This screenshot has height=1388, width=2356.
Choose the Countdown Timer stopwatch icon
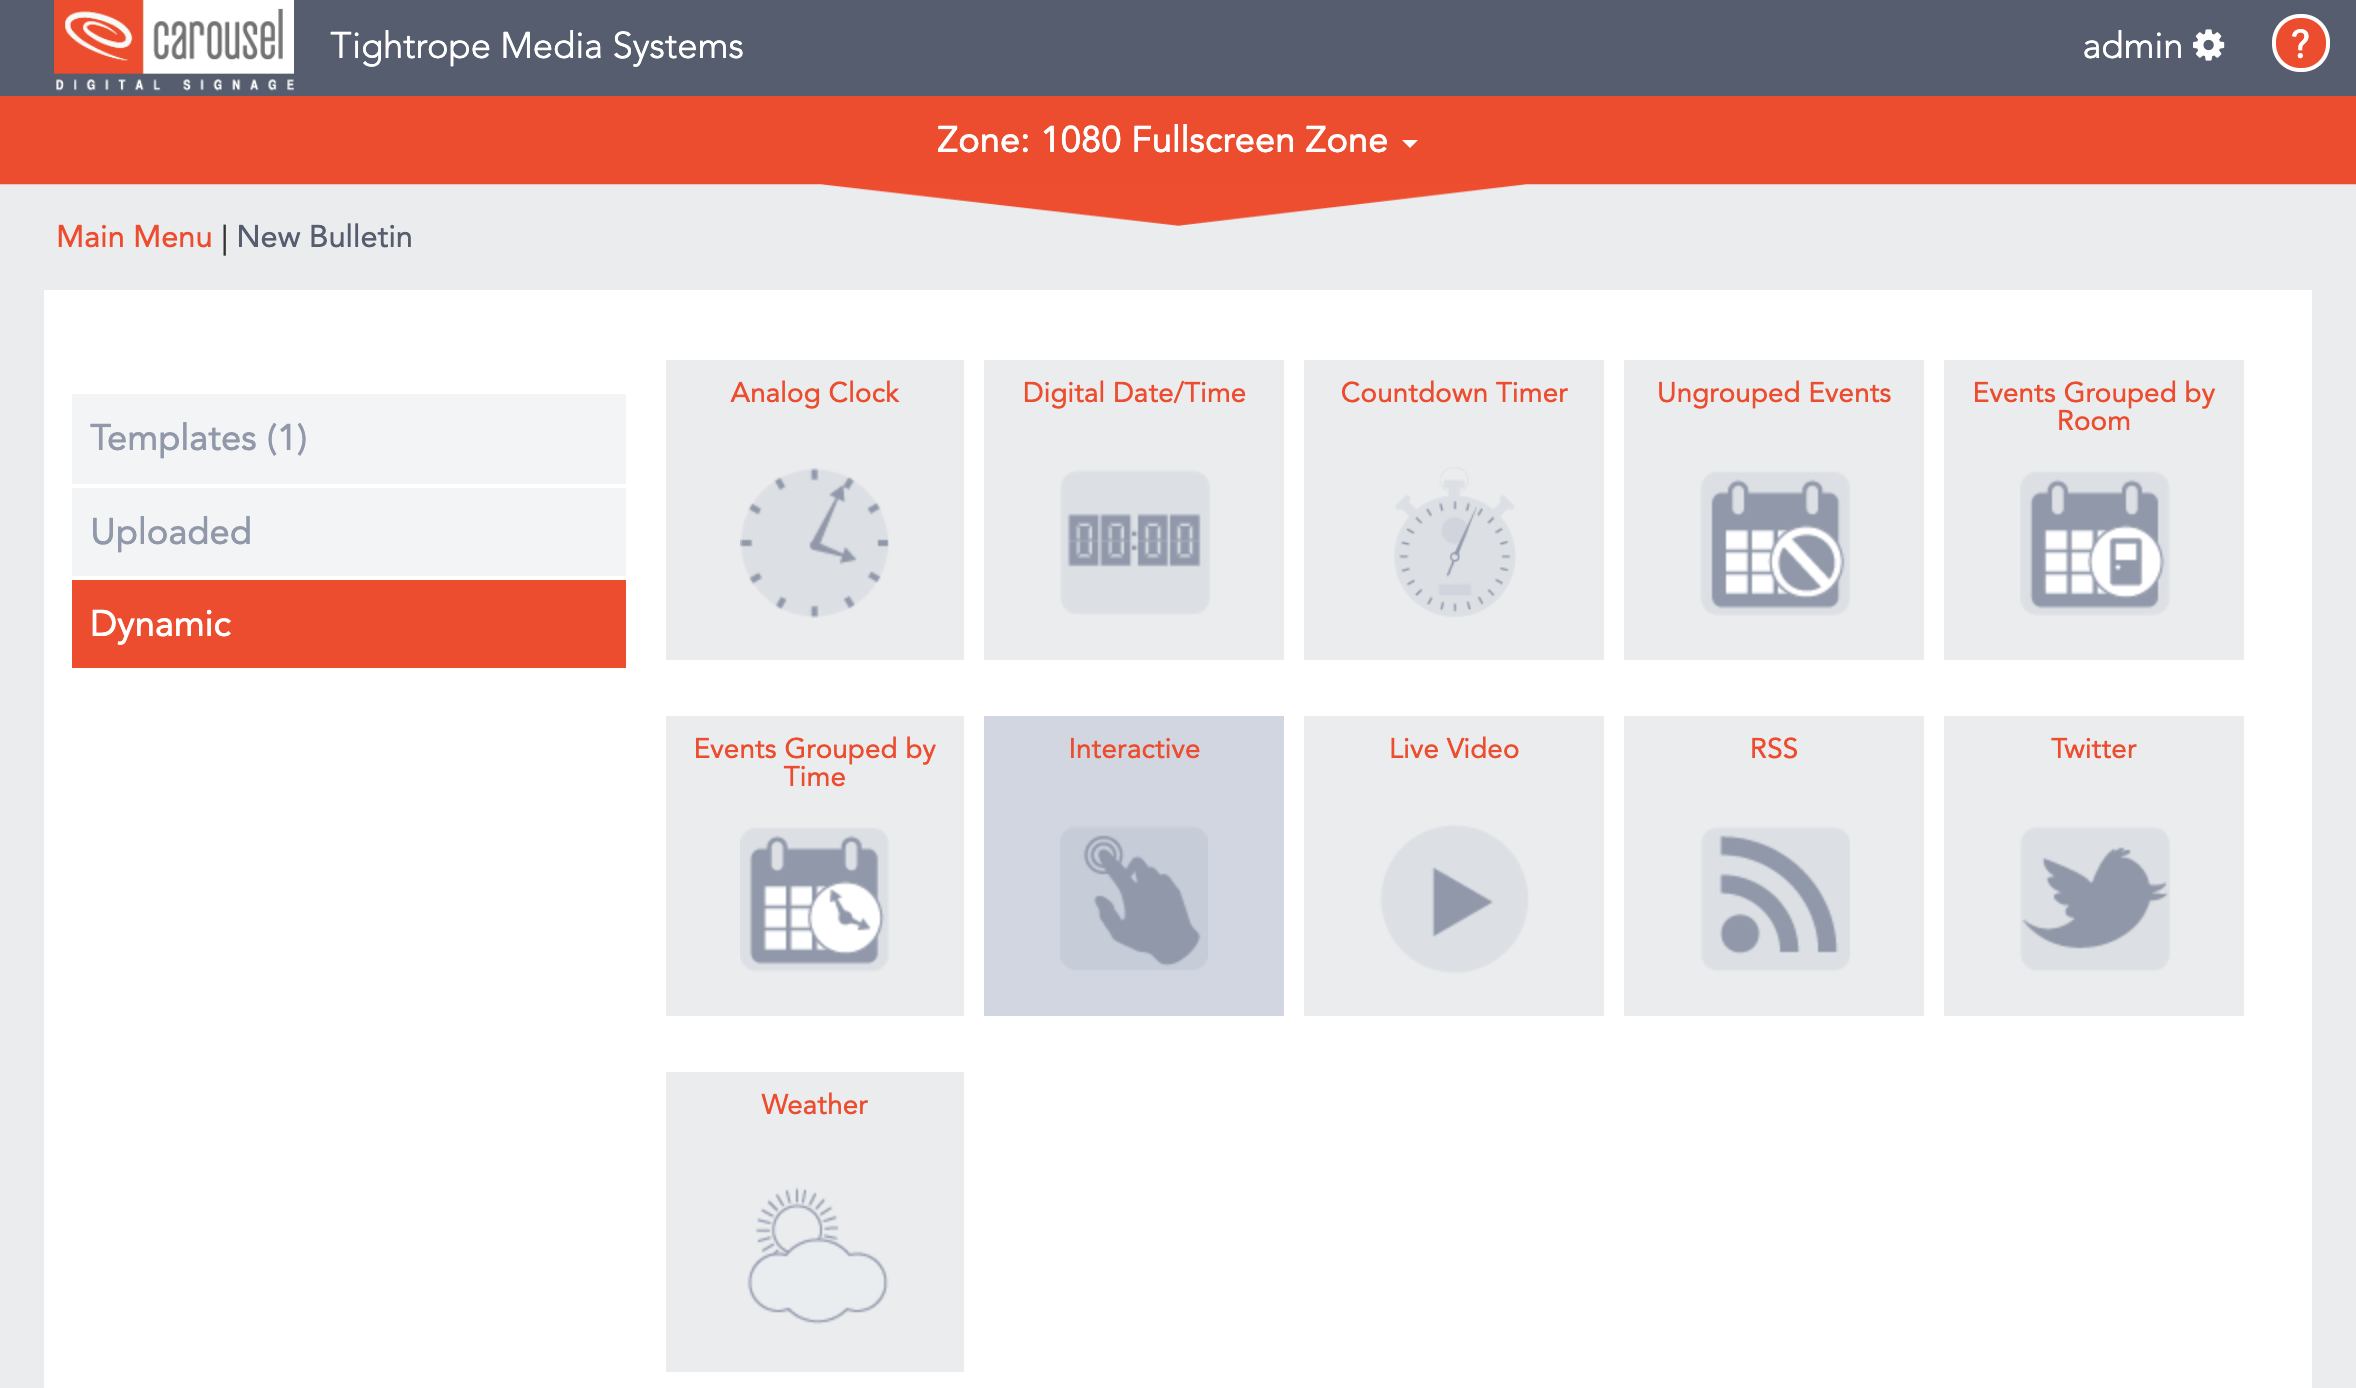(1454, 542)
